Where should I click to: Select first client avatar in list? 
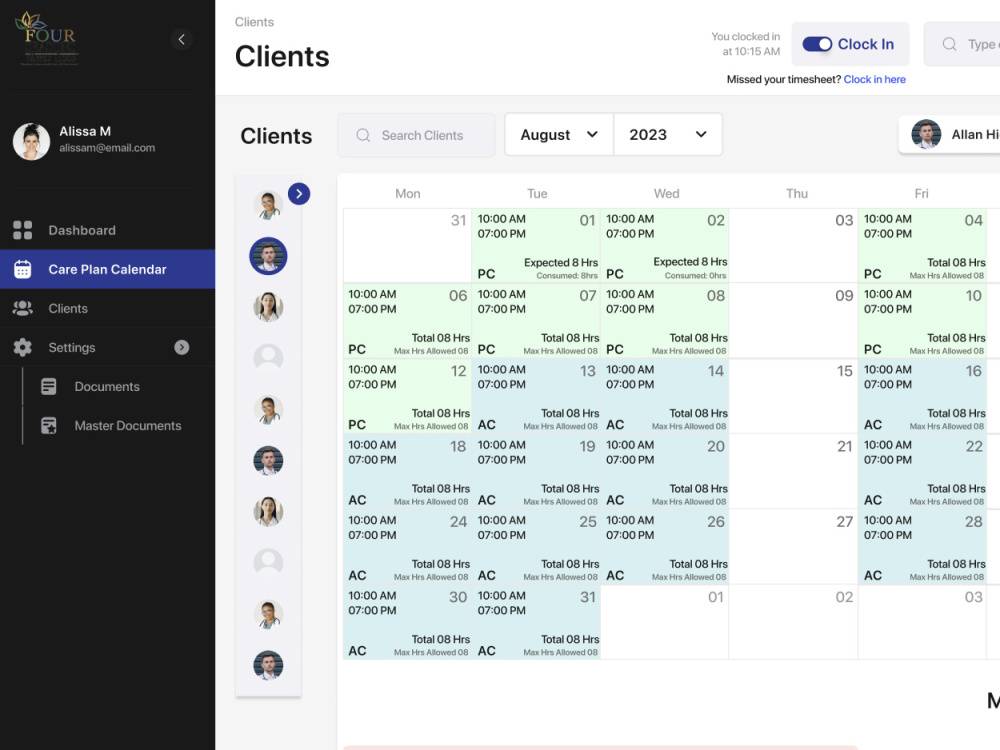coord(268,205)
